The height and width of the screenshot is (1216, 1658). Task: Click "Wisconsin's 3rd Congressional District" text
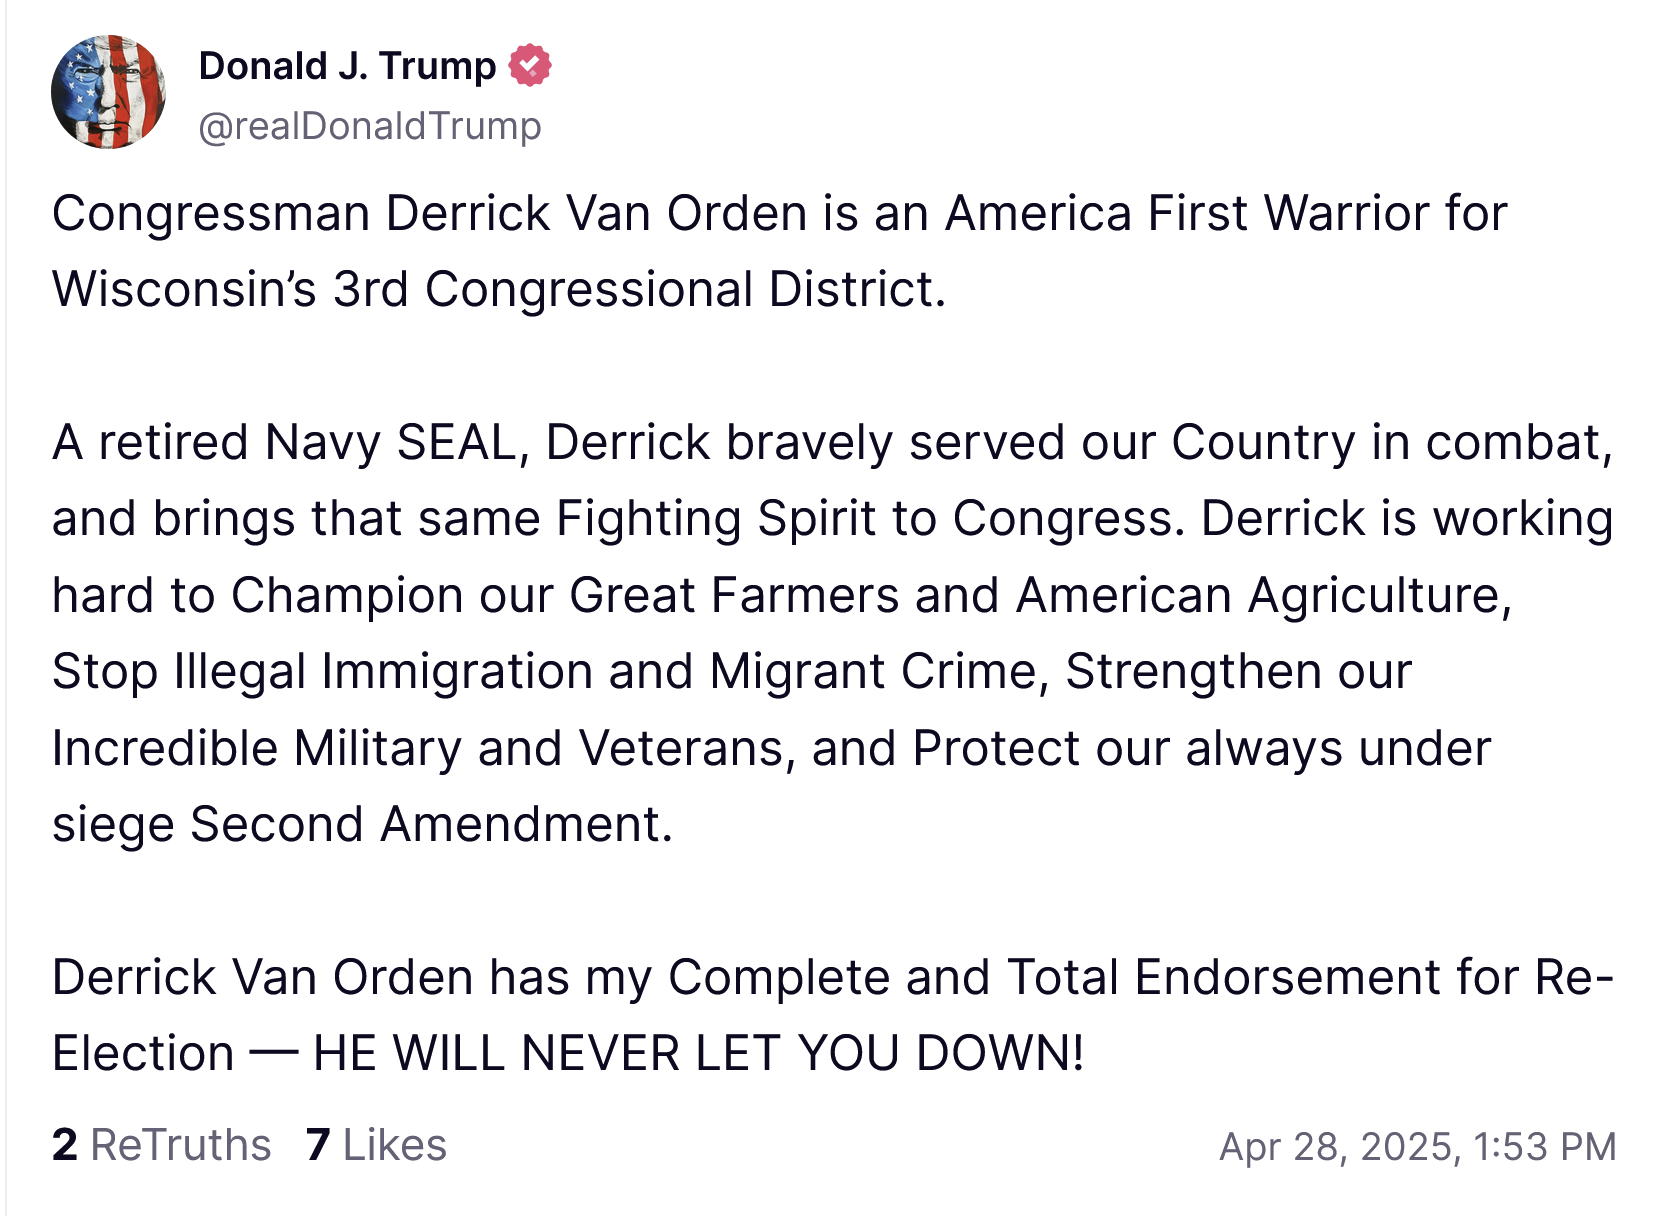point(497,289)
